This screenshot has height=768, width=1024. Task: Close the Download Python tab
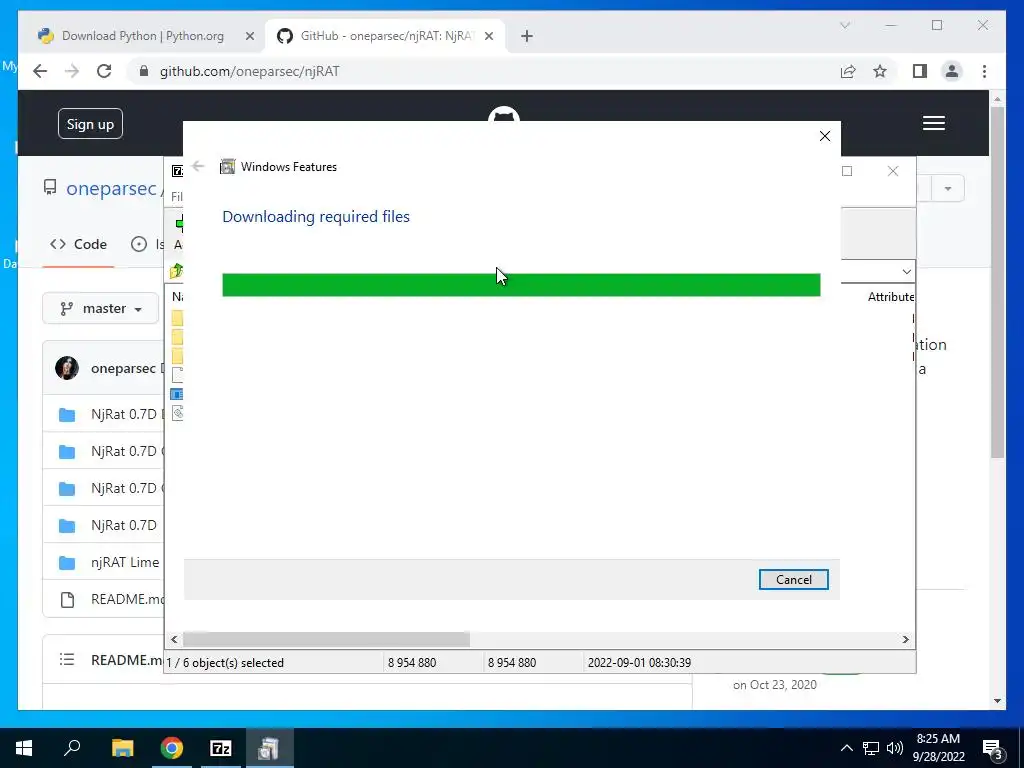click(x=249, y=36)
